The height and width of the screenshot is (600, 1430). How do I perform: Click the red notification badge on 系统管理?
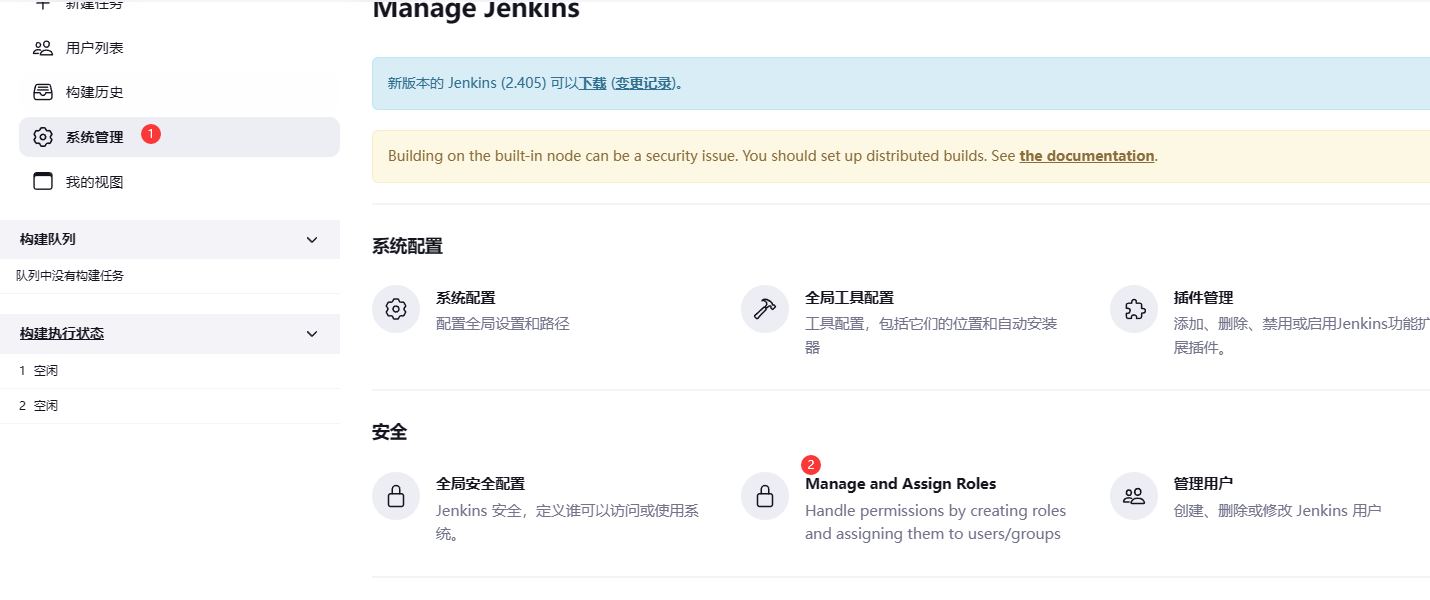pos(151,133)
